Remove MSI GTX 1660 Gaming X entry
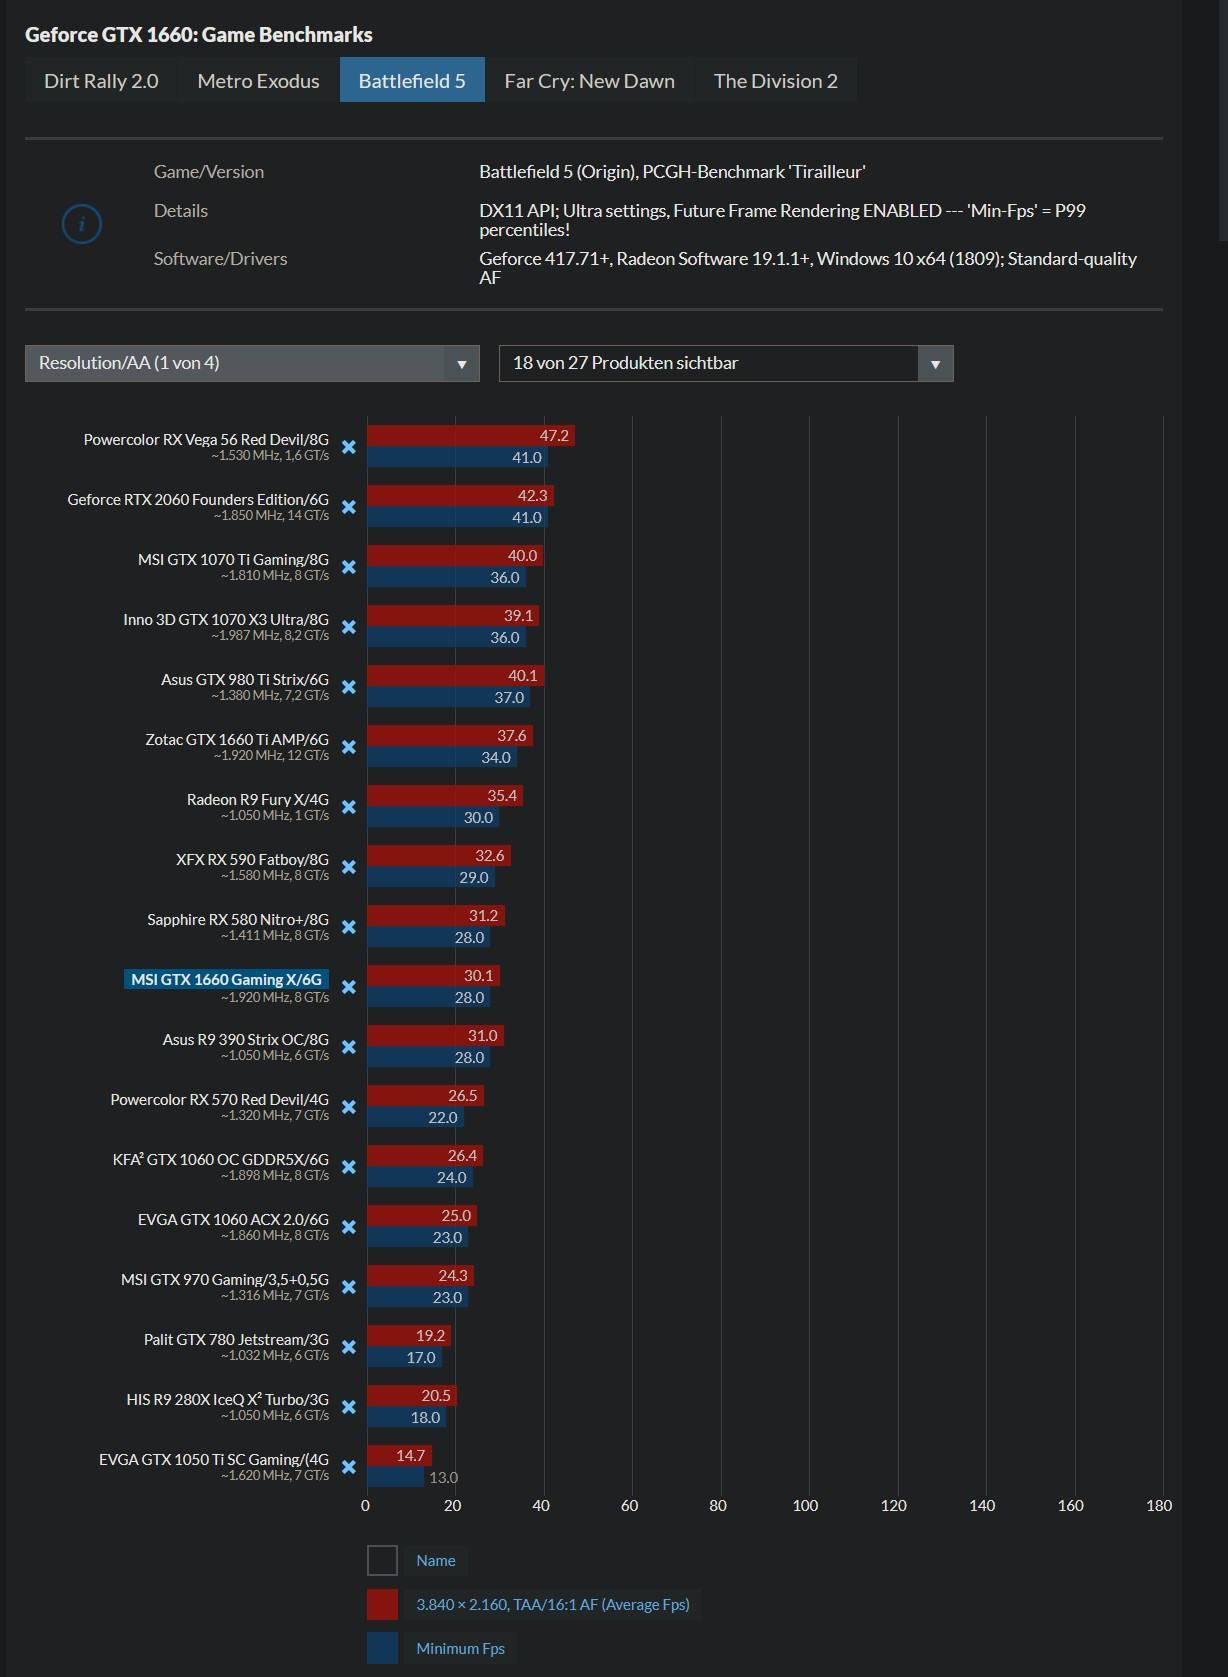The width and height of the screenshot is (1228, 1677). [x=349, y=987]
